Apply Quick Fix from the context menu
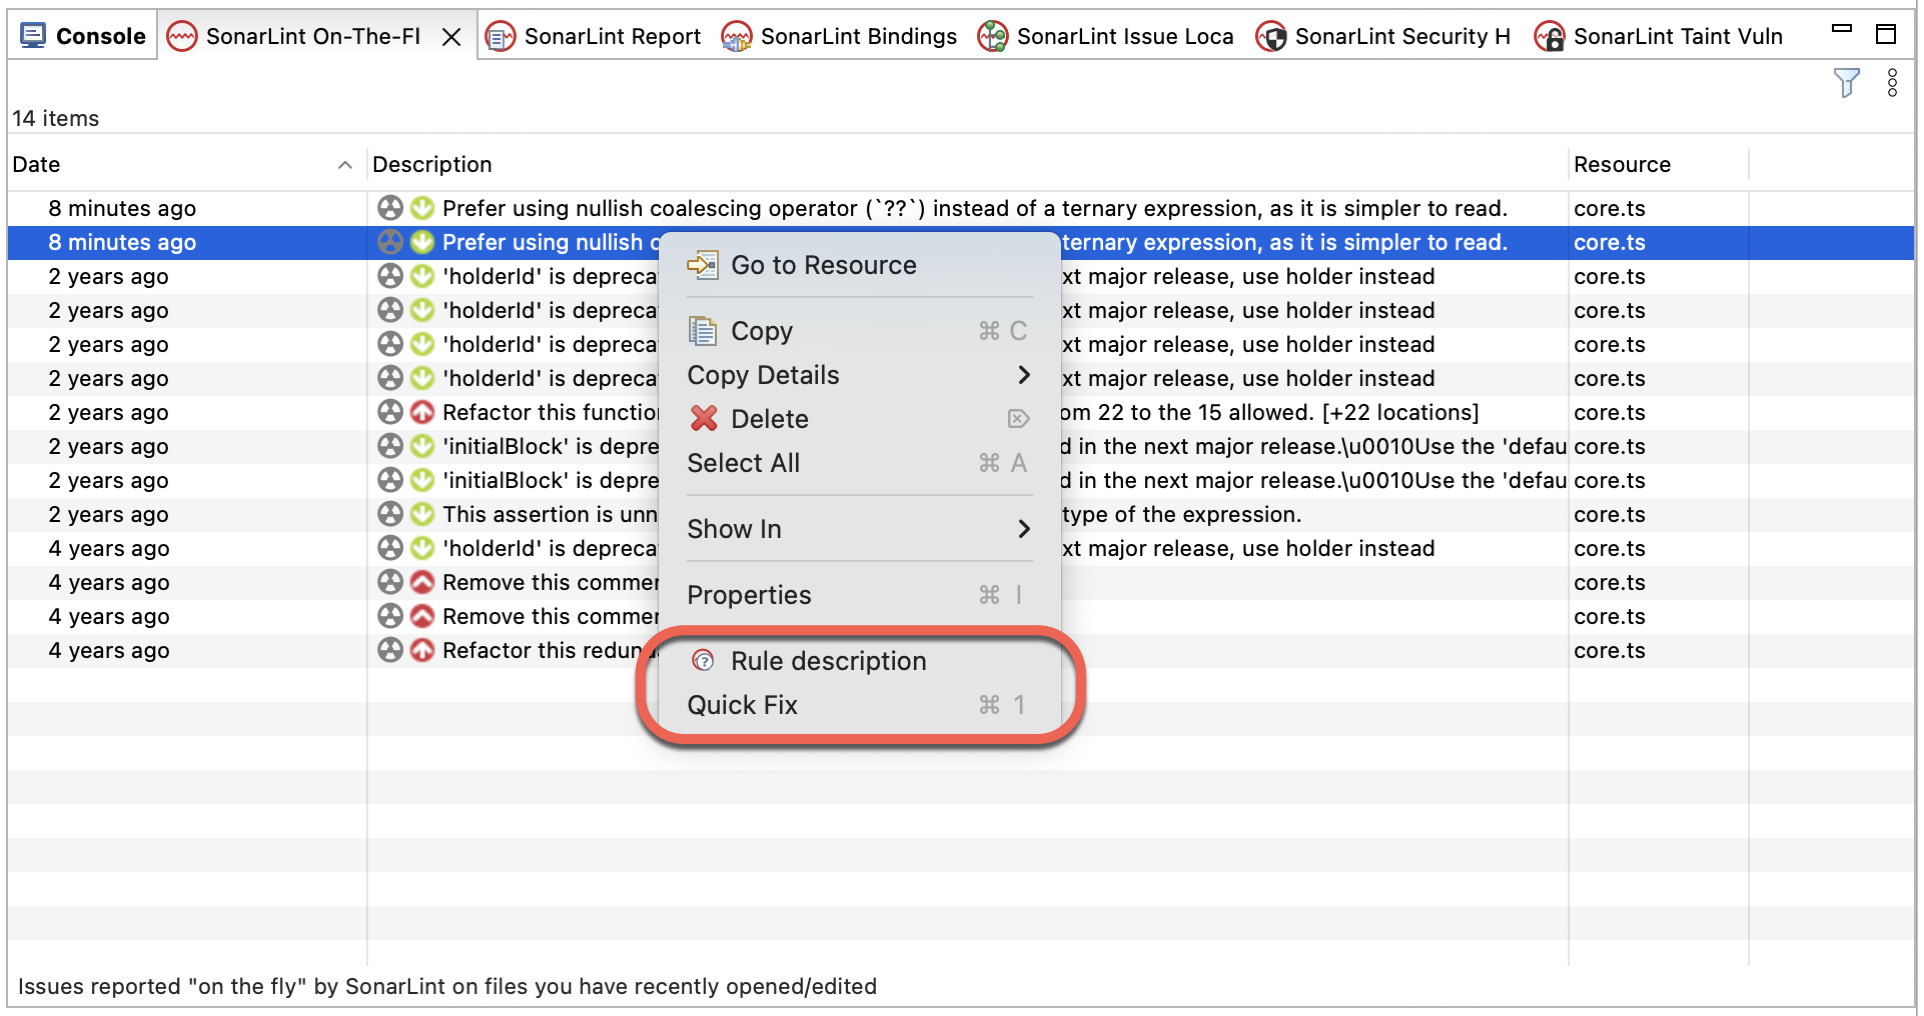Viewport: 1924px width, 1016px height. (x=859, y=705)
